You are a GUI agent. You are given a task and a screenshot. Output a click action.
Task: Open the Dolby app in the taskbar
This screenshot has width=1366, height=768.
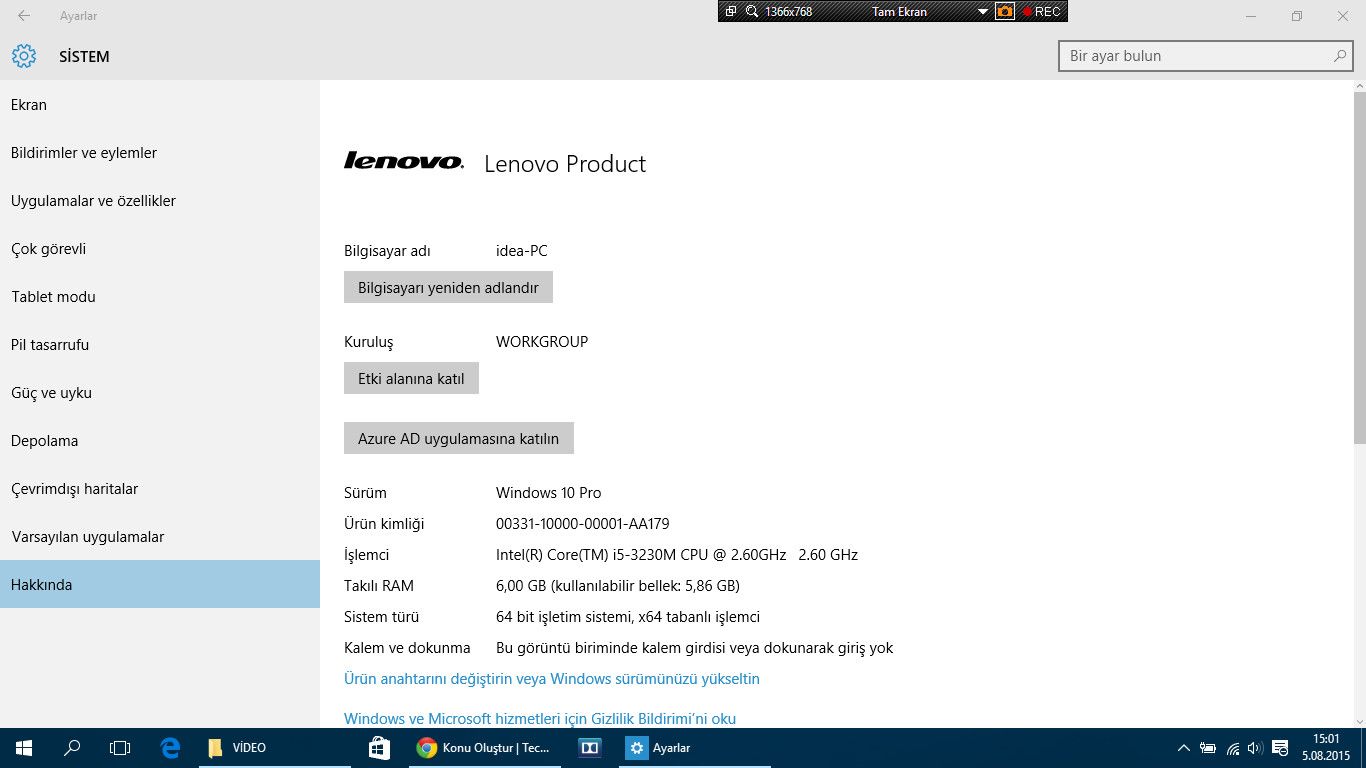point(590,748)
